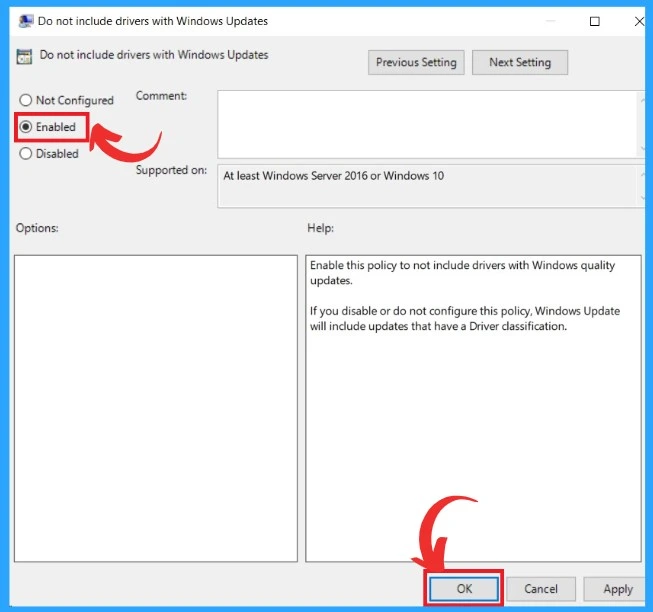Click the 'Help:' label
The image size is (653, 612).
pyautogui.click(x=321, y=228)
